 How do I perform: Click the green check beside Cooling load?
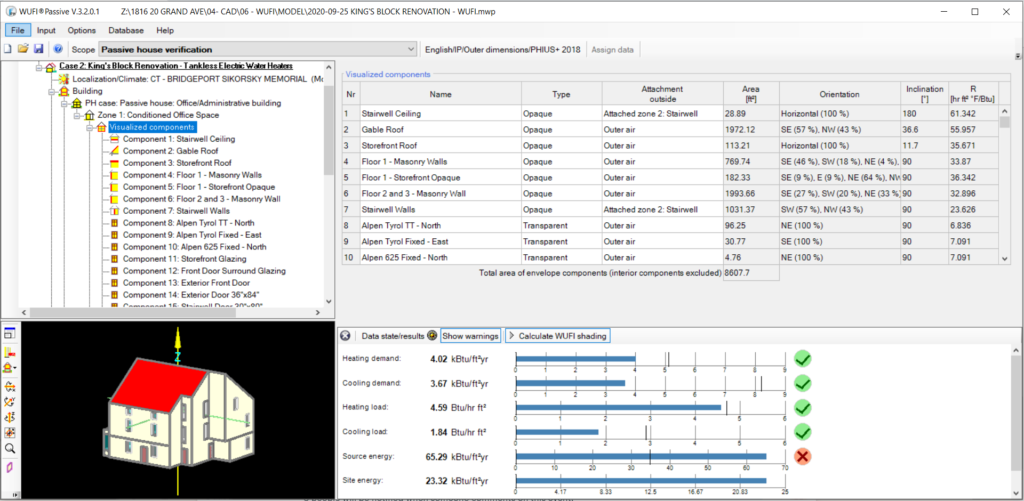(x=803, y=432)
